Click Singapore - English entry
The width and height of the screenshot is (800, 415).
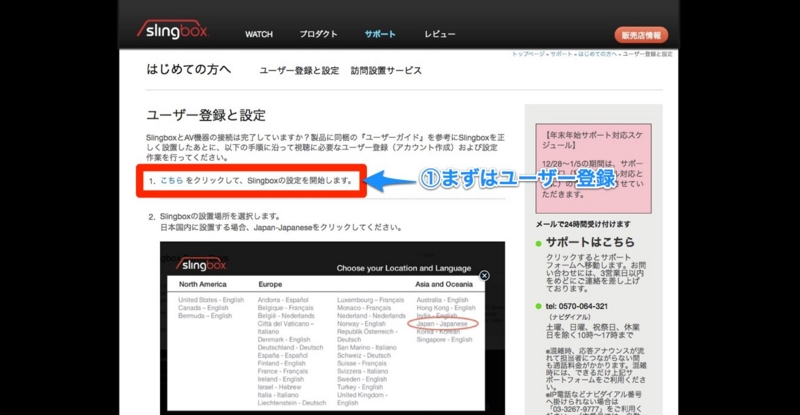click(x=444, y=339)
